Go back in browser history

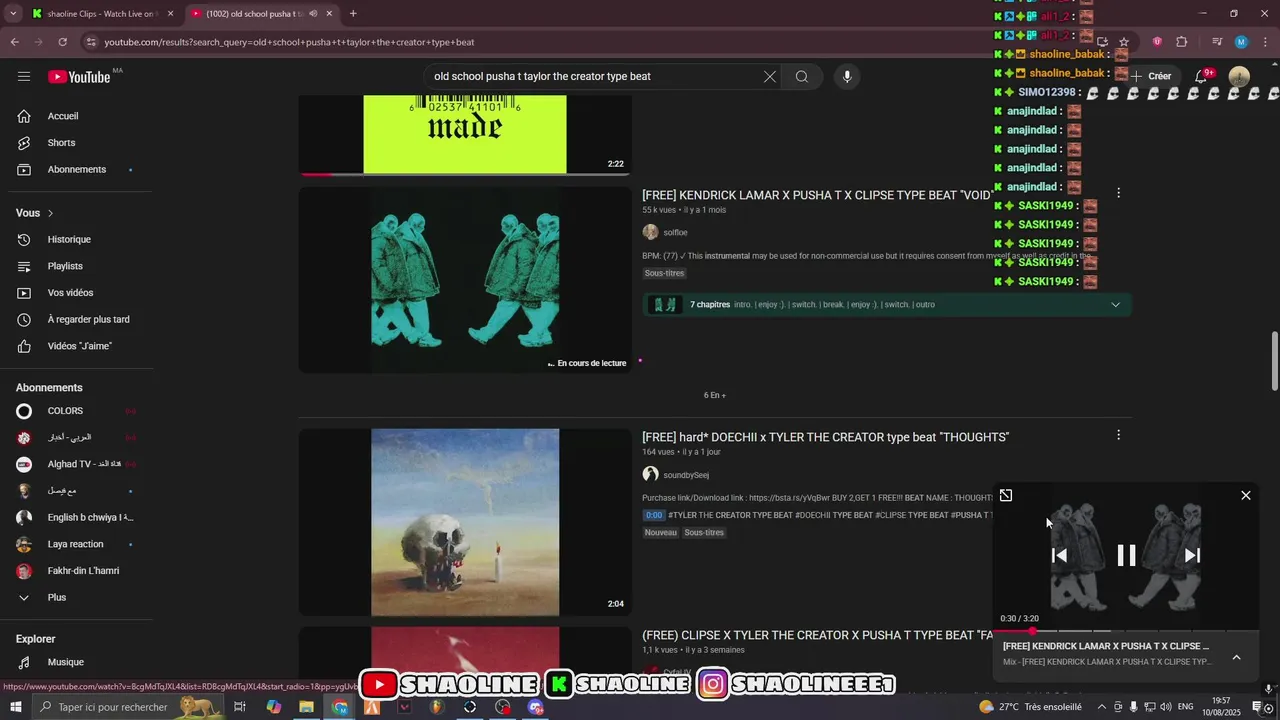(x=14, y=42)
